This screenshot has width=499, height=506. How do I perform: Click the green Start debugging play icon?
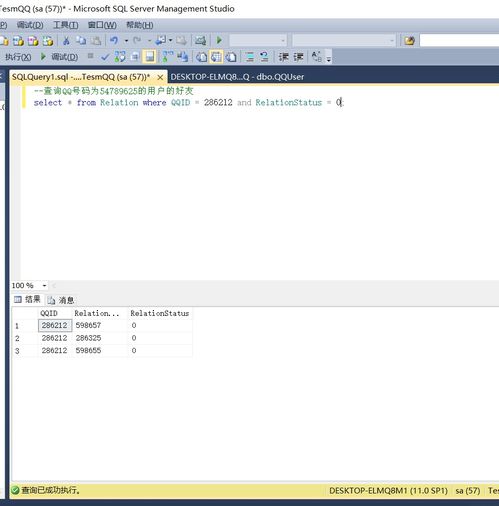(219, 40)
